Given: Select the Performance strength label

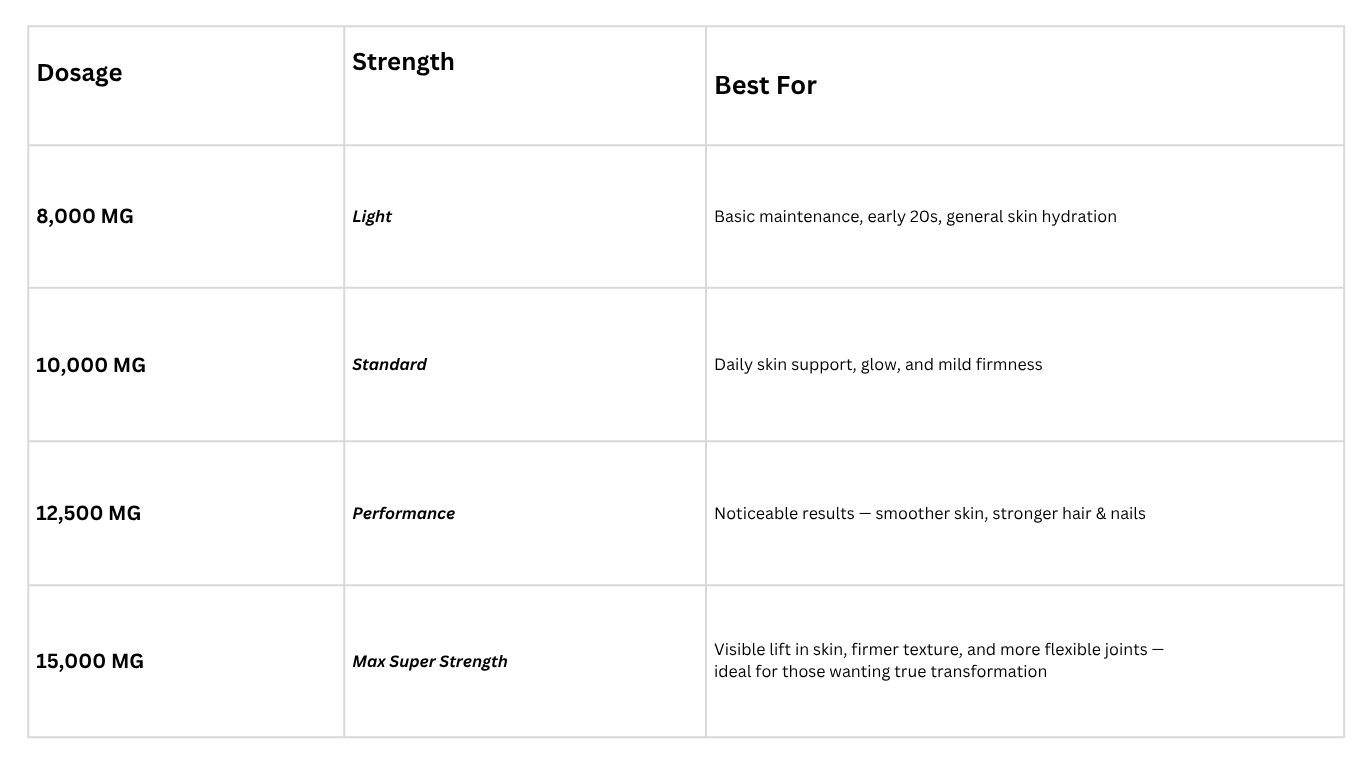Looking at the screenshot, I should pyautogui.click(x=403, y=514).
